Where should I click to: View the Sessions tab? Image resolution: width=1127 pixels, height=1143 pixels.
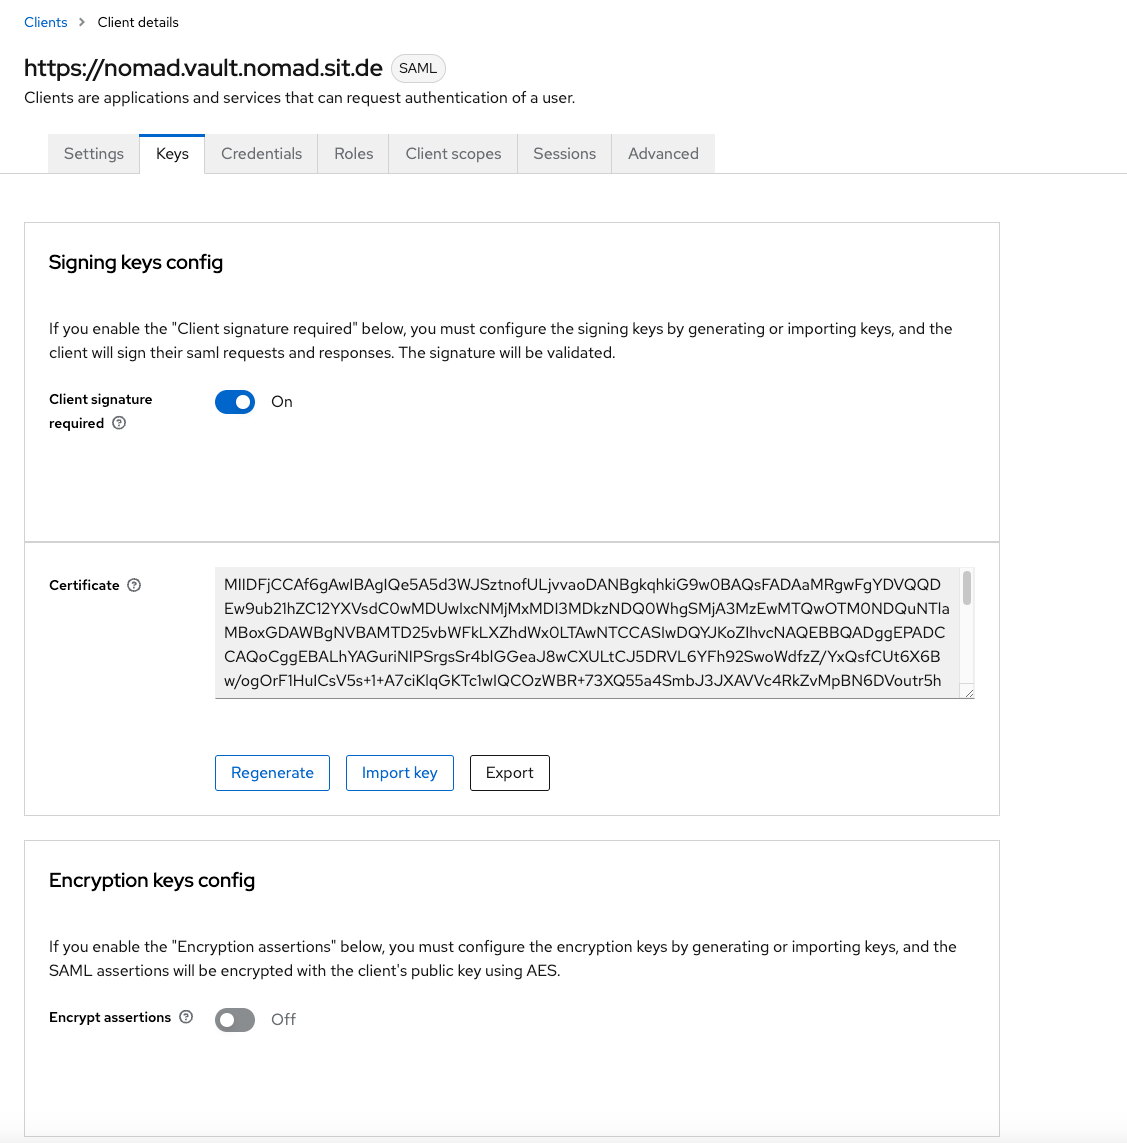(564, 154)
